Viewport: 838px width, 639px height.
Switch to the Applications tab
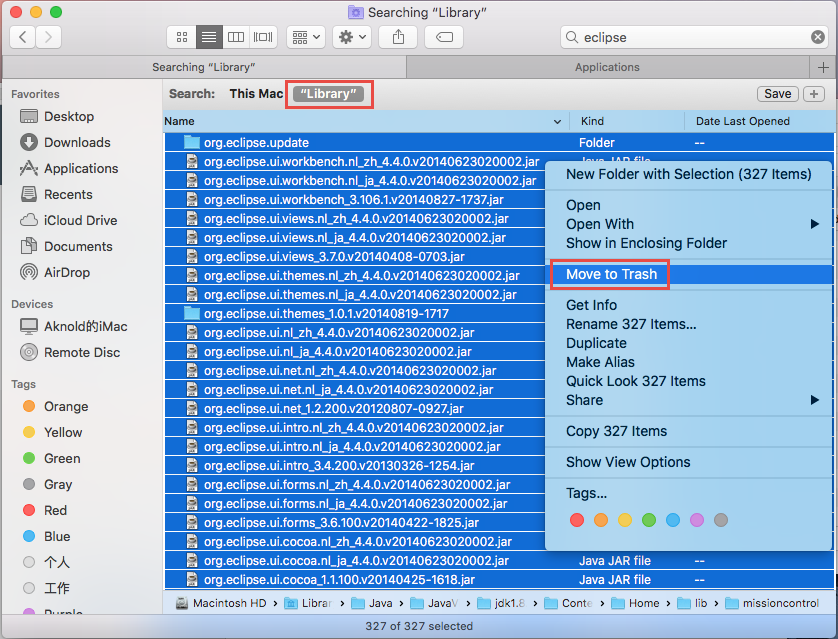tap(620, 67)
